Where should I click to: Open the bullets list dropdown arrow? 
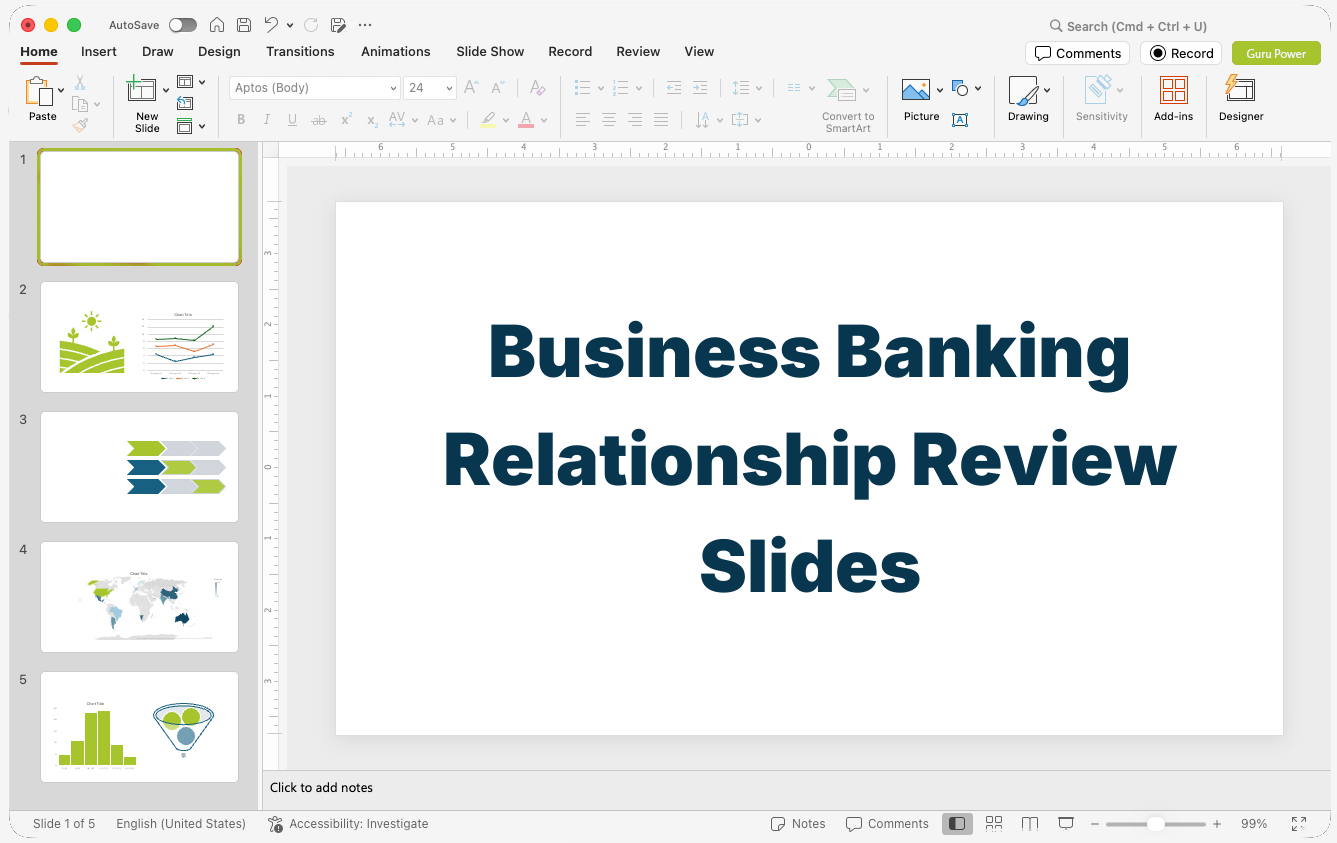pyautogui.click(x=601, y=88)
